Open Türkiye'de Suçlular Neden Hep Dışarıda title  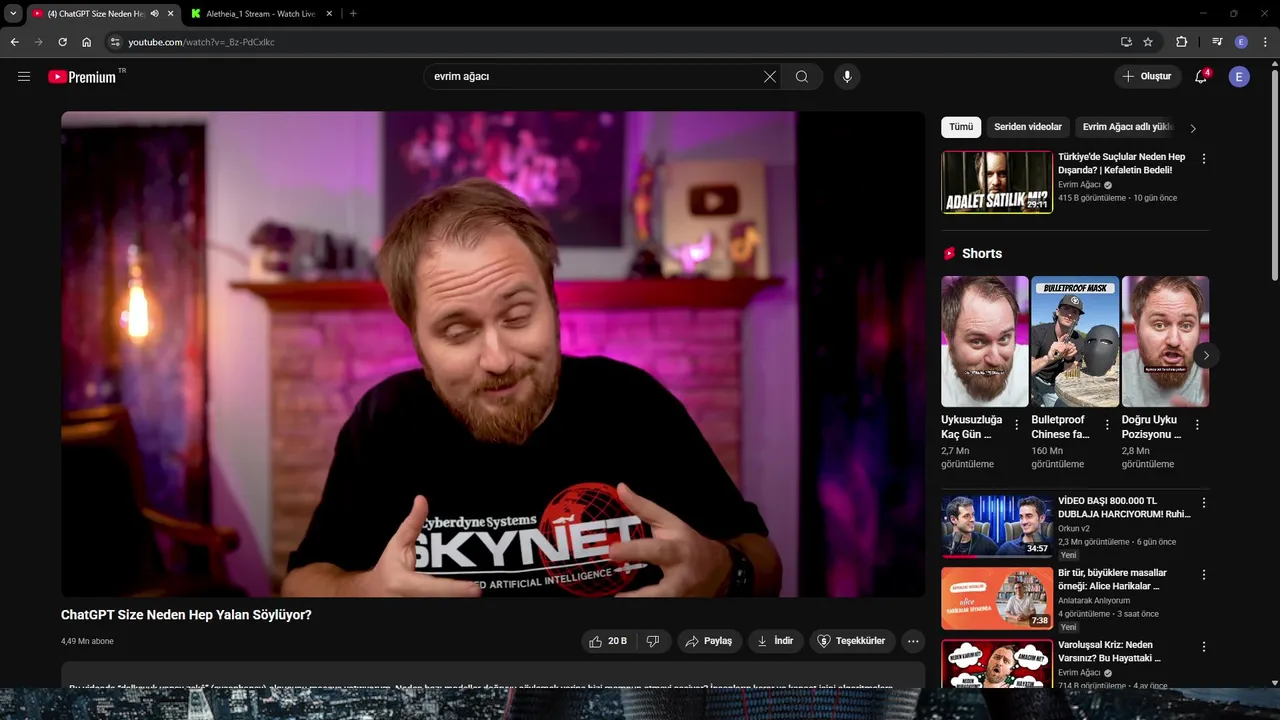click(x=1122, y=163)
